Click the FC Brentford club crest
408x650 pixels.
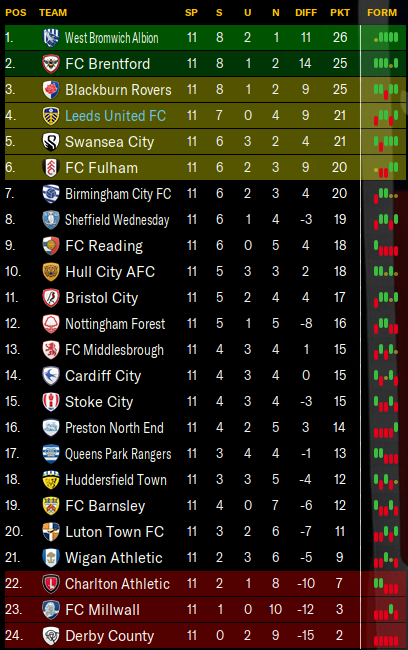pyautogui.click(x=51, y=64)
